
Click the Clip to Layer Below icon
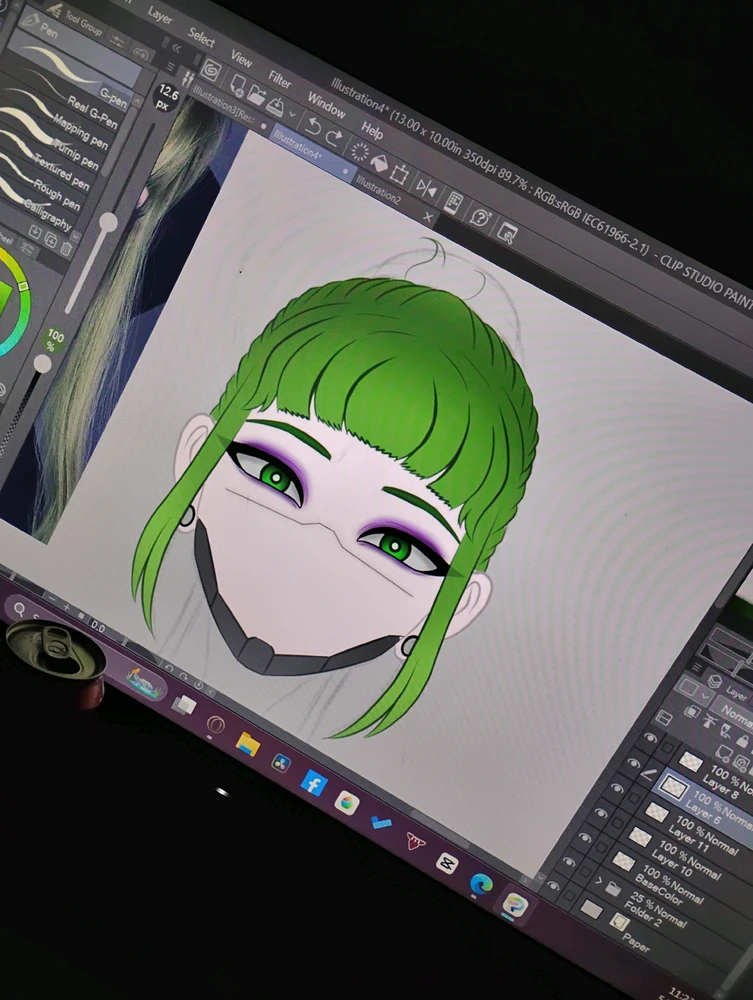692,711
